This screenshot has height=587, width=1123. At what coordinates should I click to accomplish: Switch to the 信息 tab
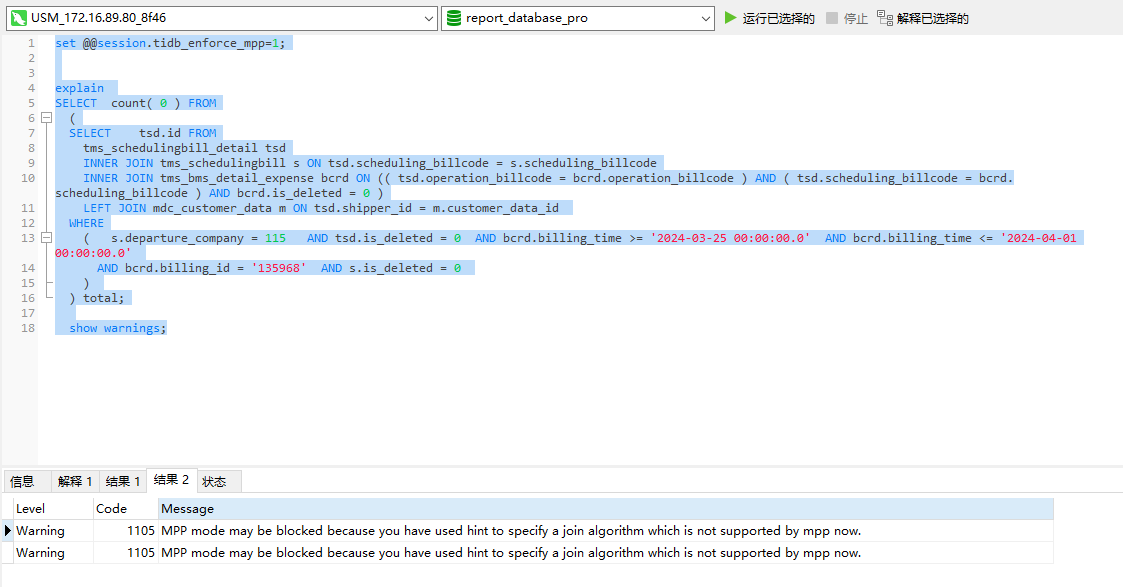pyautogui.click(x=23, y=481)
